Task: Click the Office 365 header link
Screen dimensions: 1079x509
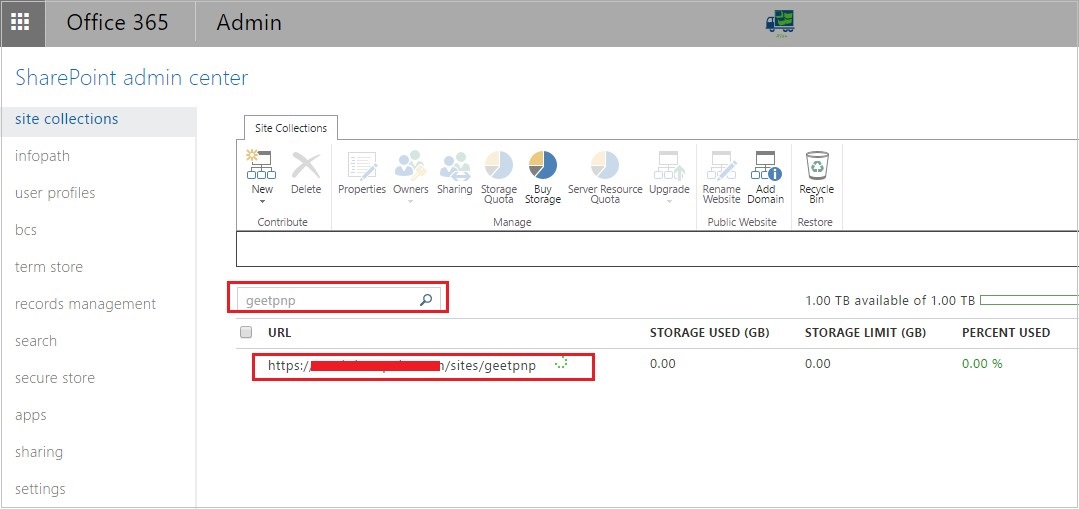Action: (x=118, y=23)
